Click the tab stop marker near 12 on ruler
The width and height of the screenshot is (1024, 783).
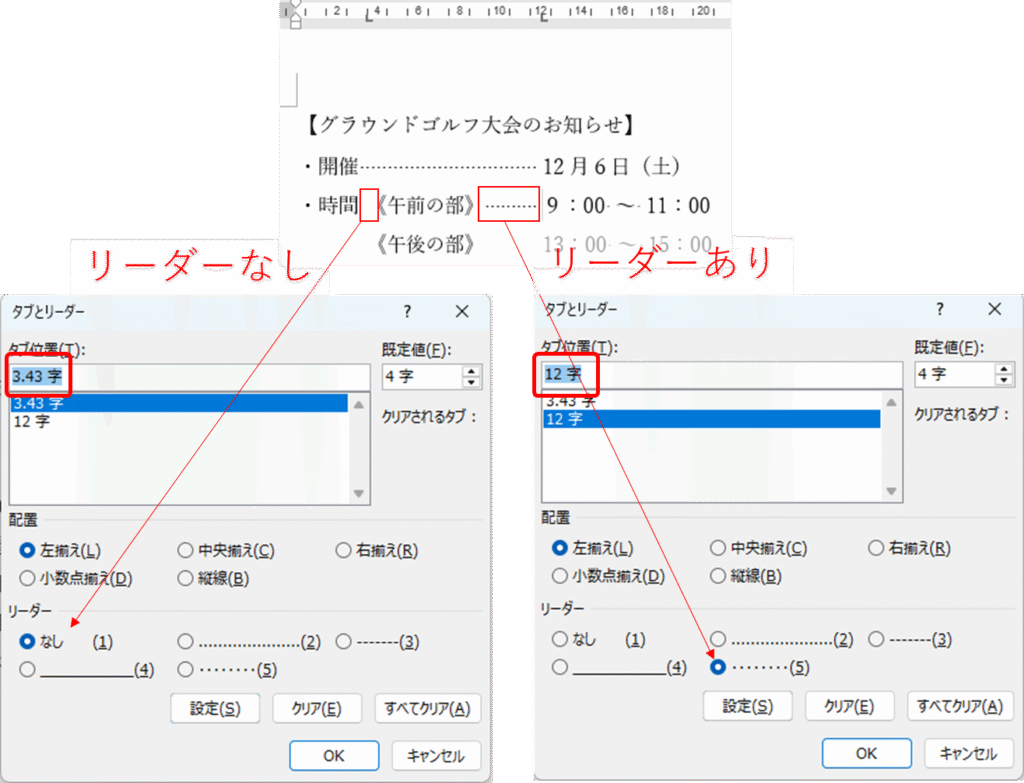point(541,17)
